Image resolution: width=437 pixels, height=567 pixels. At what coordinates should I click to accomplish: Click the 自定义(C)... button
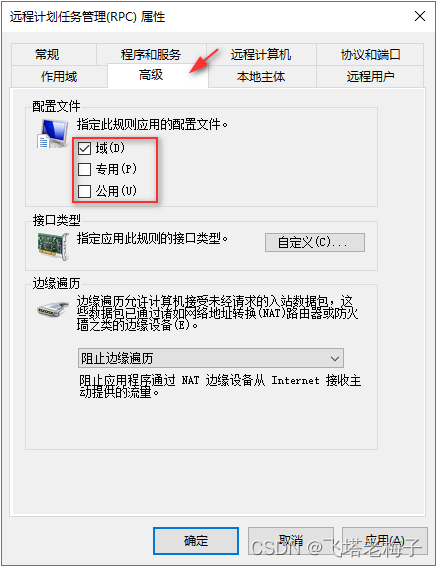point(315,242)
